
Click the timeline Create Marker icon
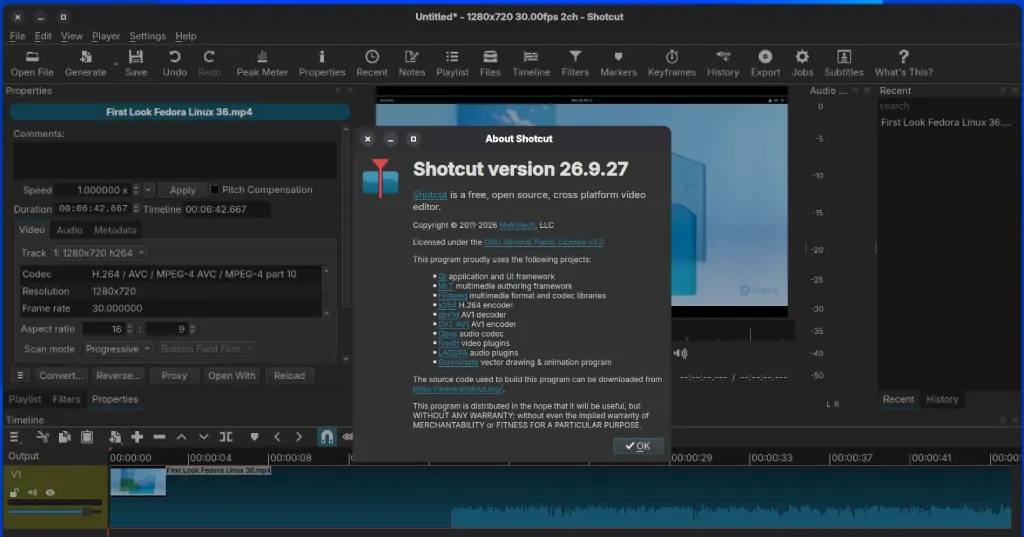[x=254, y=437]
